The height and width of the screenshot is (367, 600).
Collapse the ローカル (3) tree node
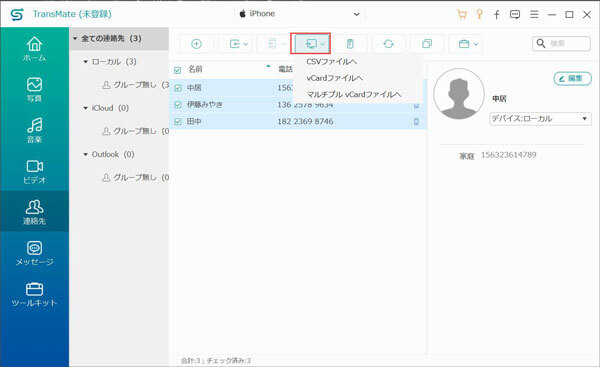(x=86, y=62)
